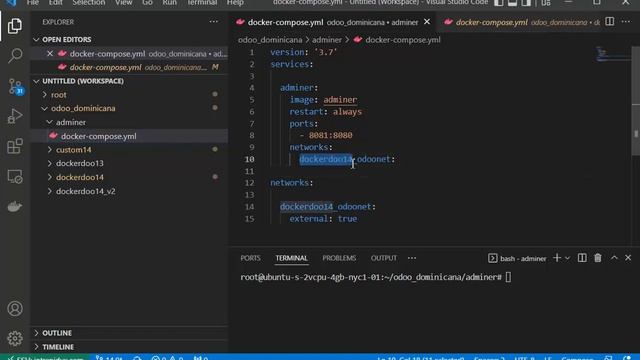Open Run and Debug view
This screenshot has width=640, height=360.
point(15,116)
